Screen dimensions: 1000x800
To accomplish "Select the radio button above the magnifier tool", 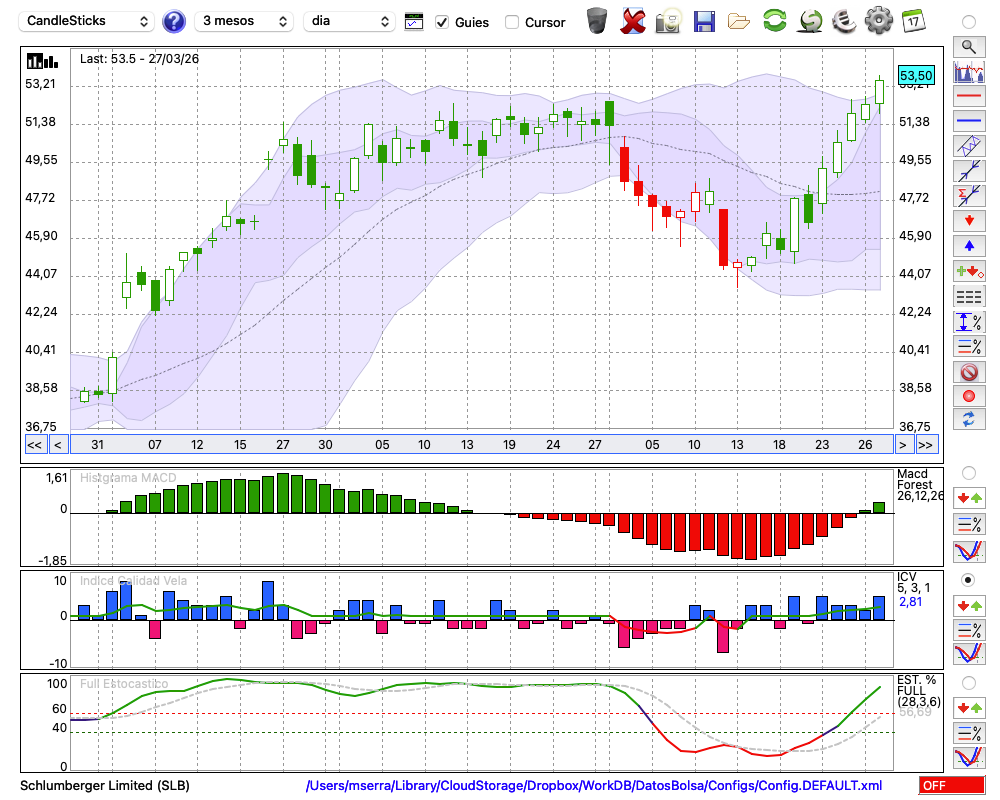I will coord(969,22).
